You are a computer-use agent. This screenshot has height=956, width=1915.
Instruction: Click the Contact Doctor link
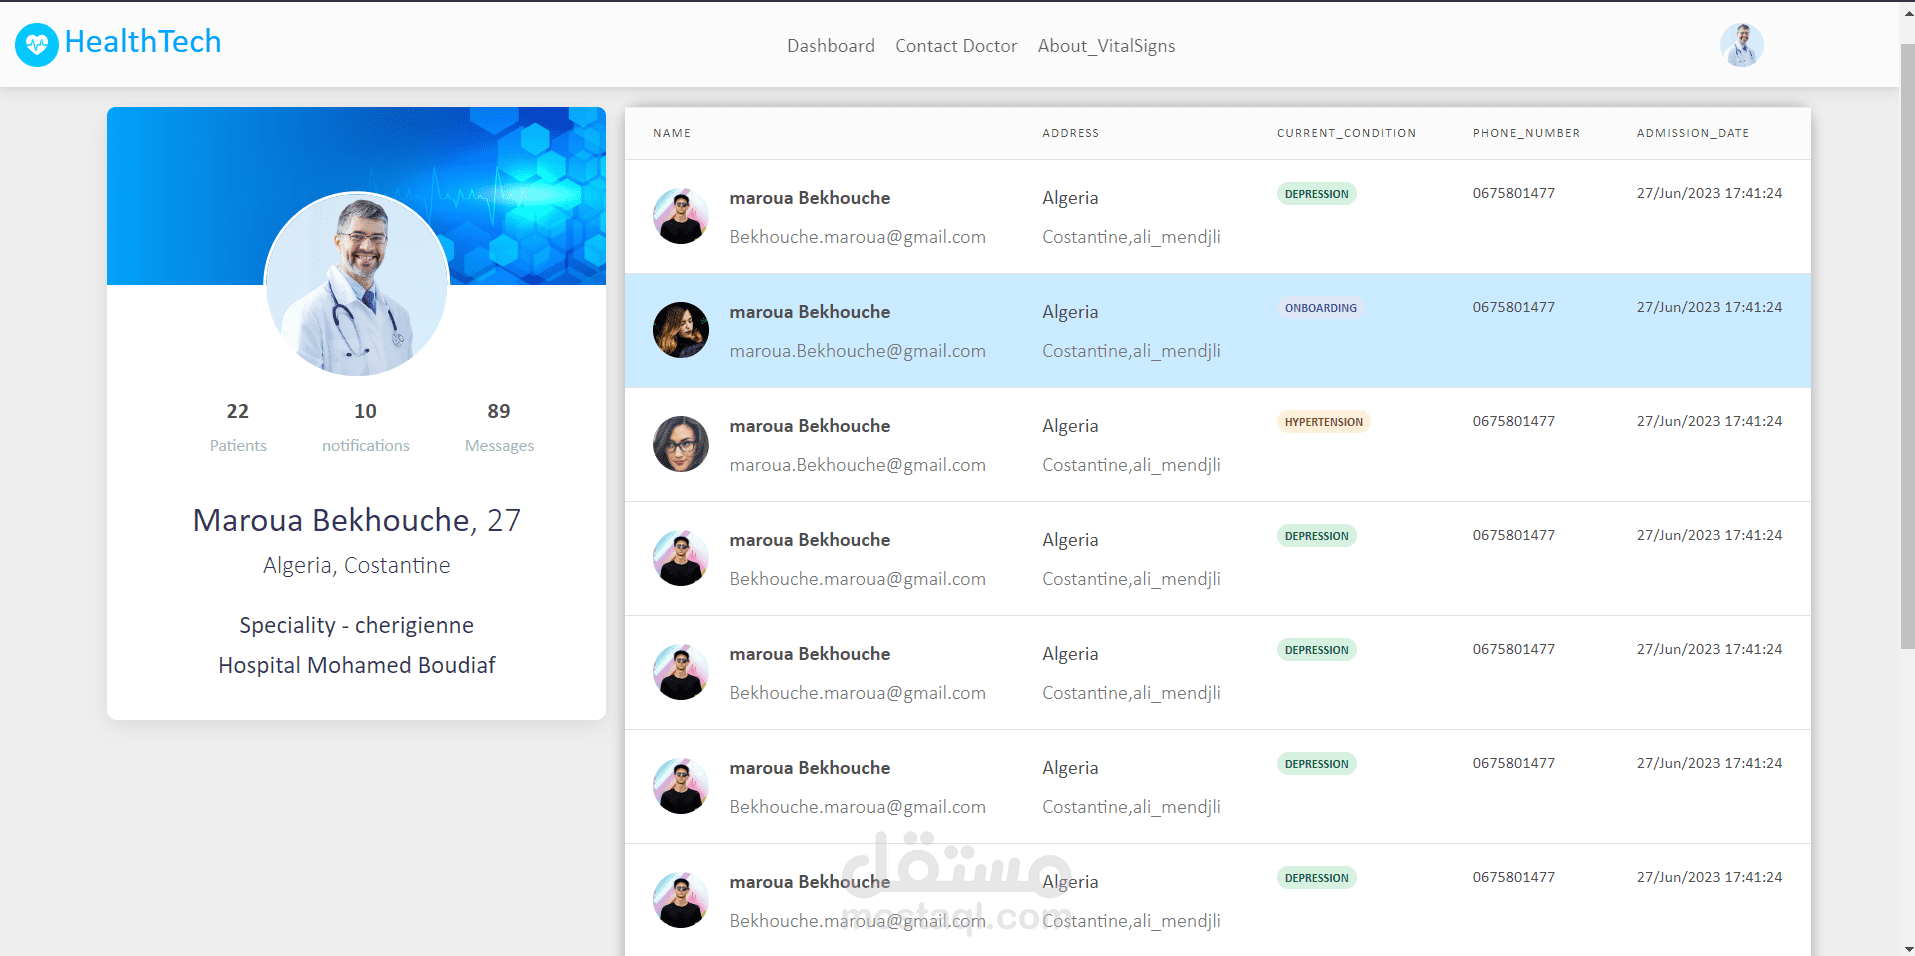(x=956, y=45)
